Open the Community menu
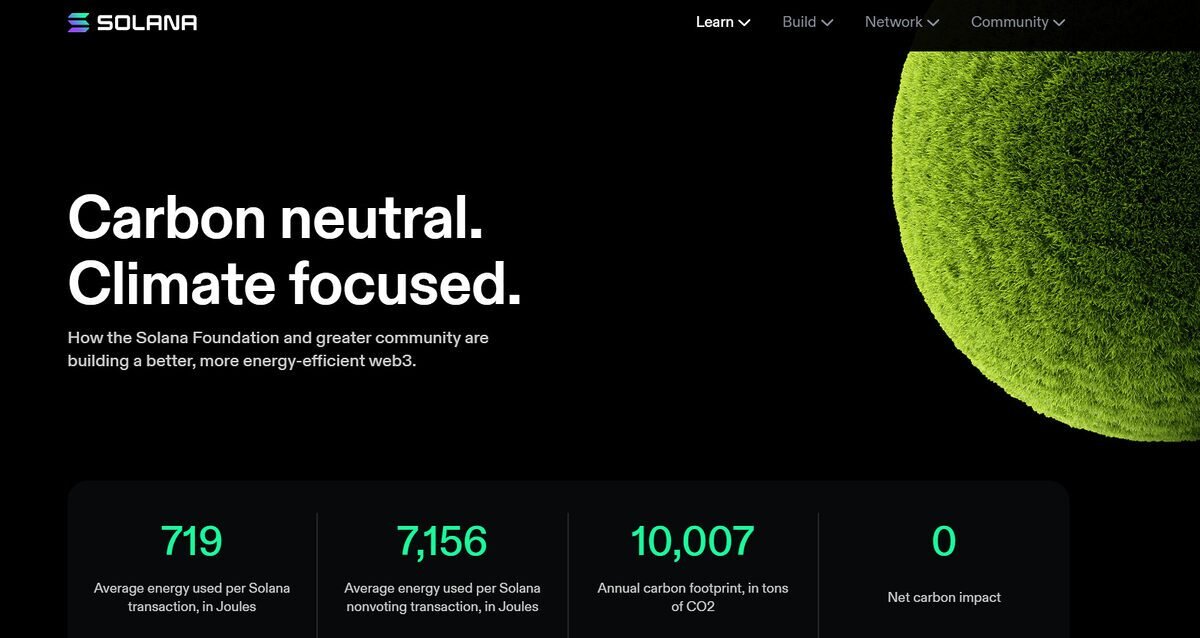Screen dimensions: 1200x638 coord(1018,22)
